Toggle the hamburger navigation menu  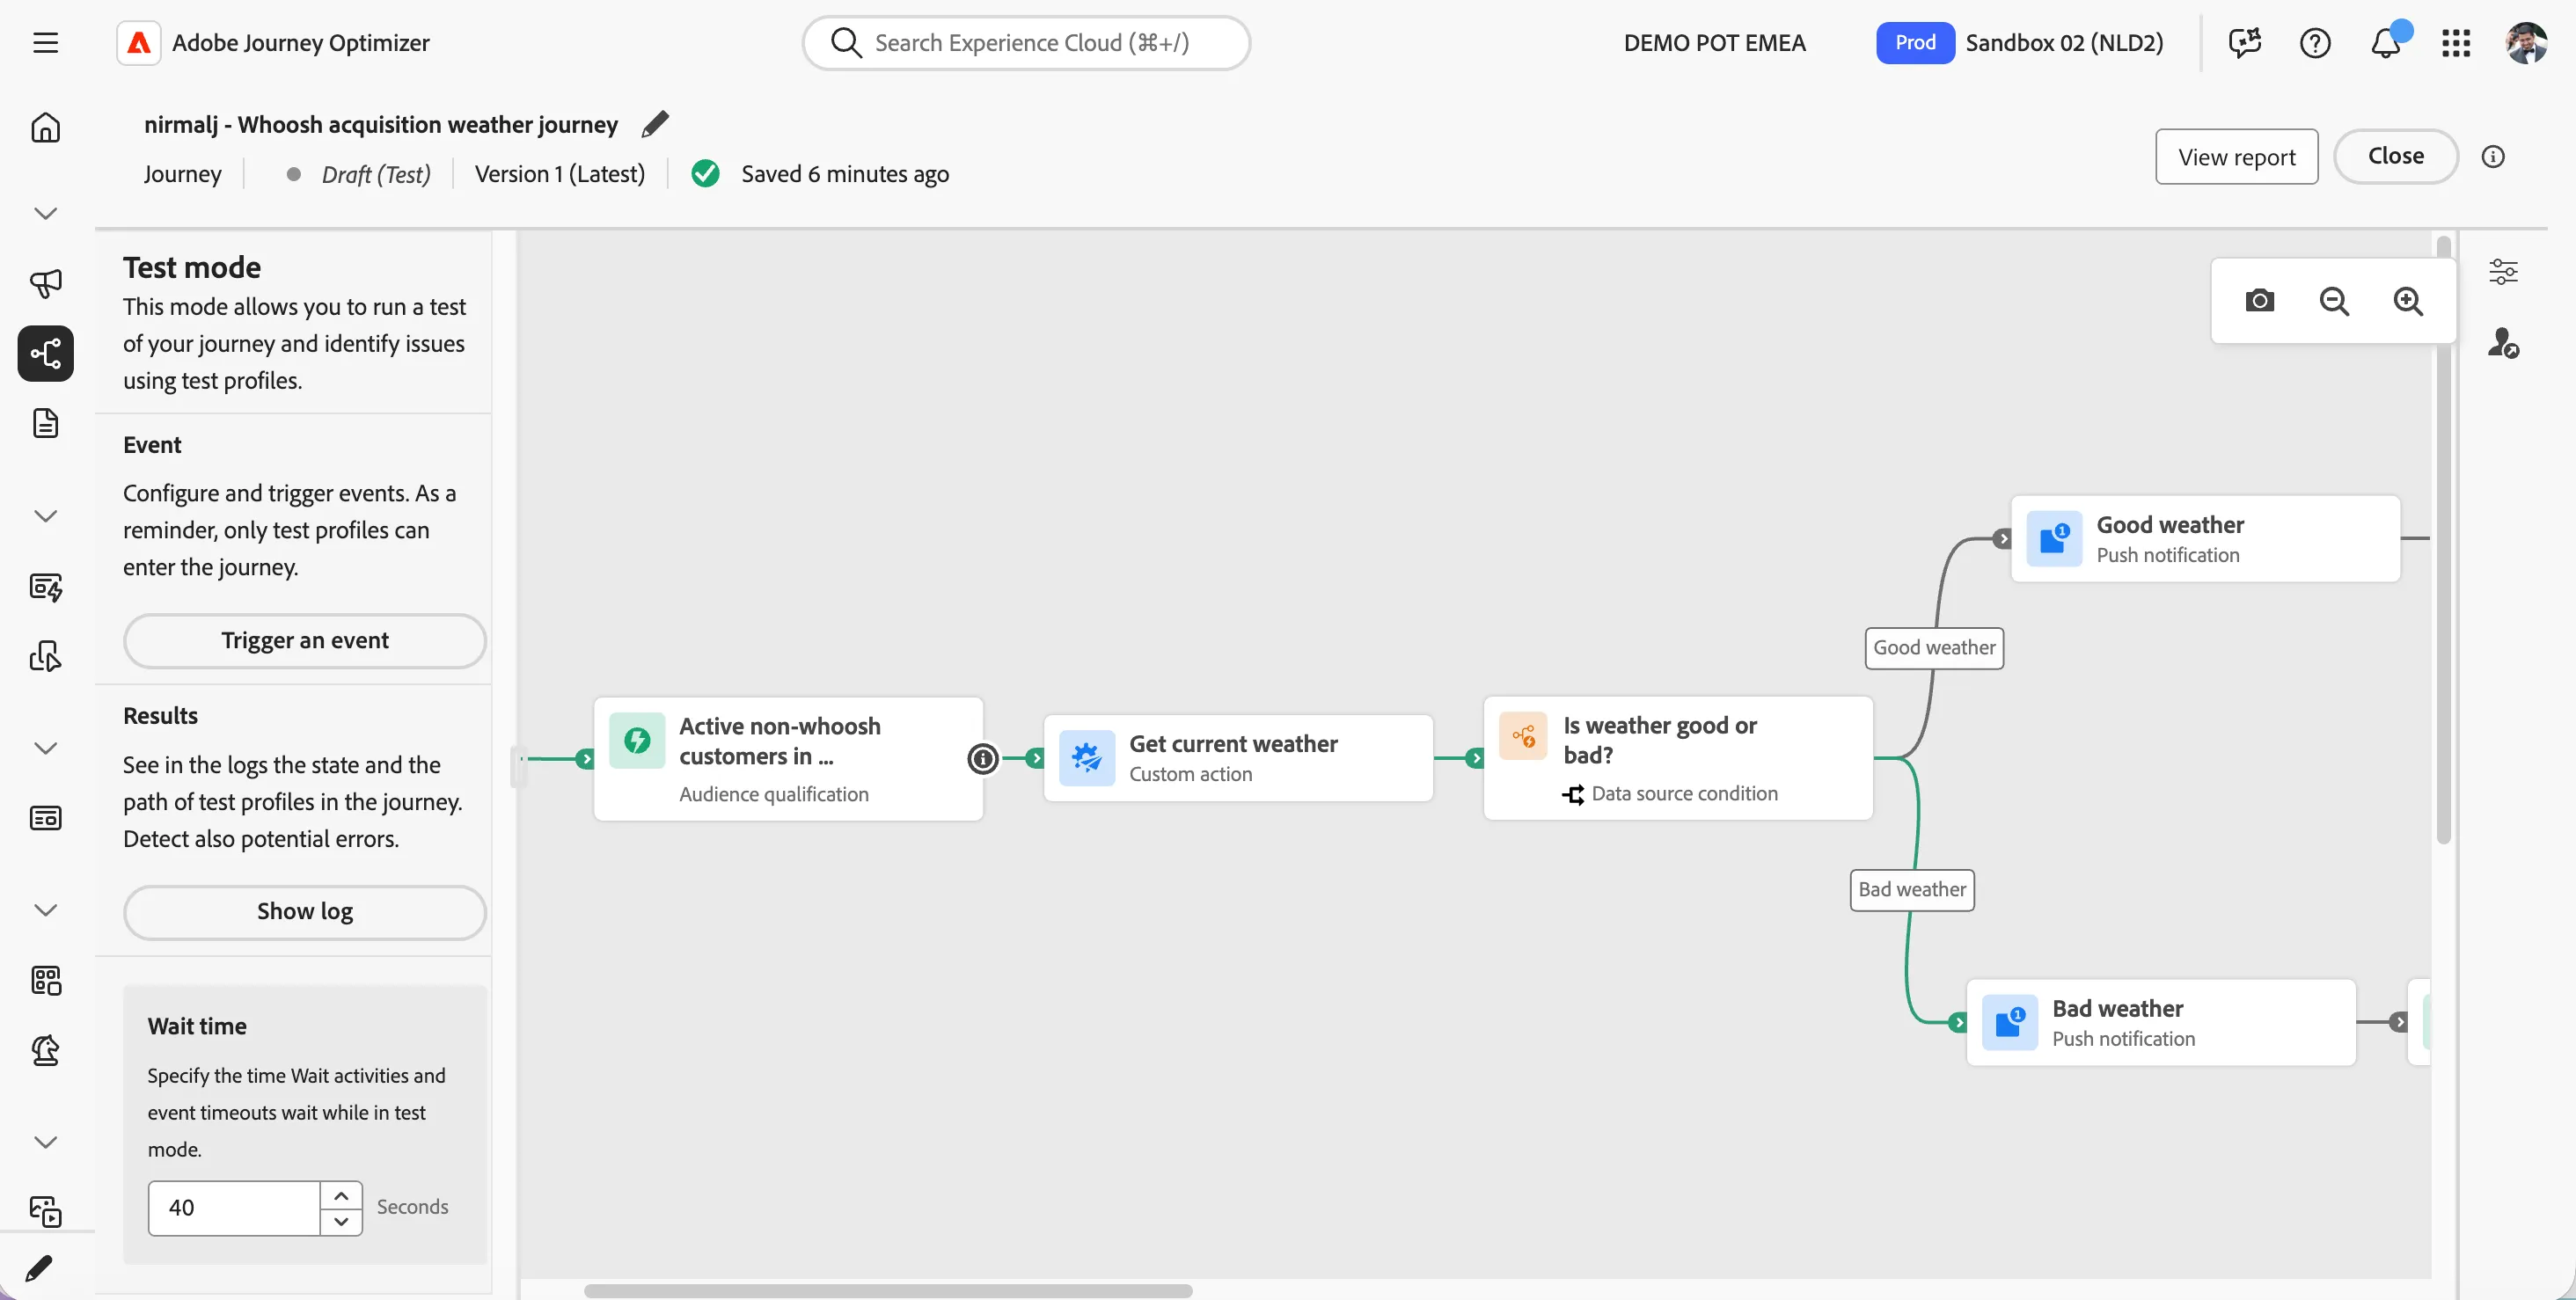(46, 42)
